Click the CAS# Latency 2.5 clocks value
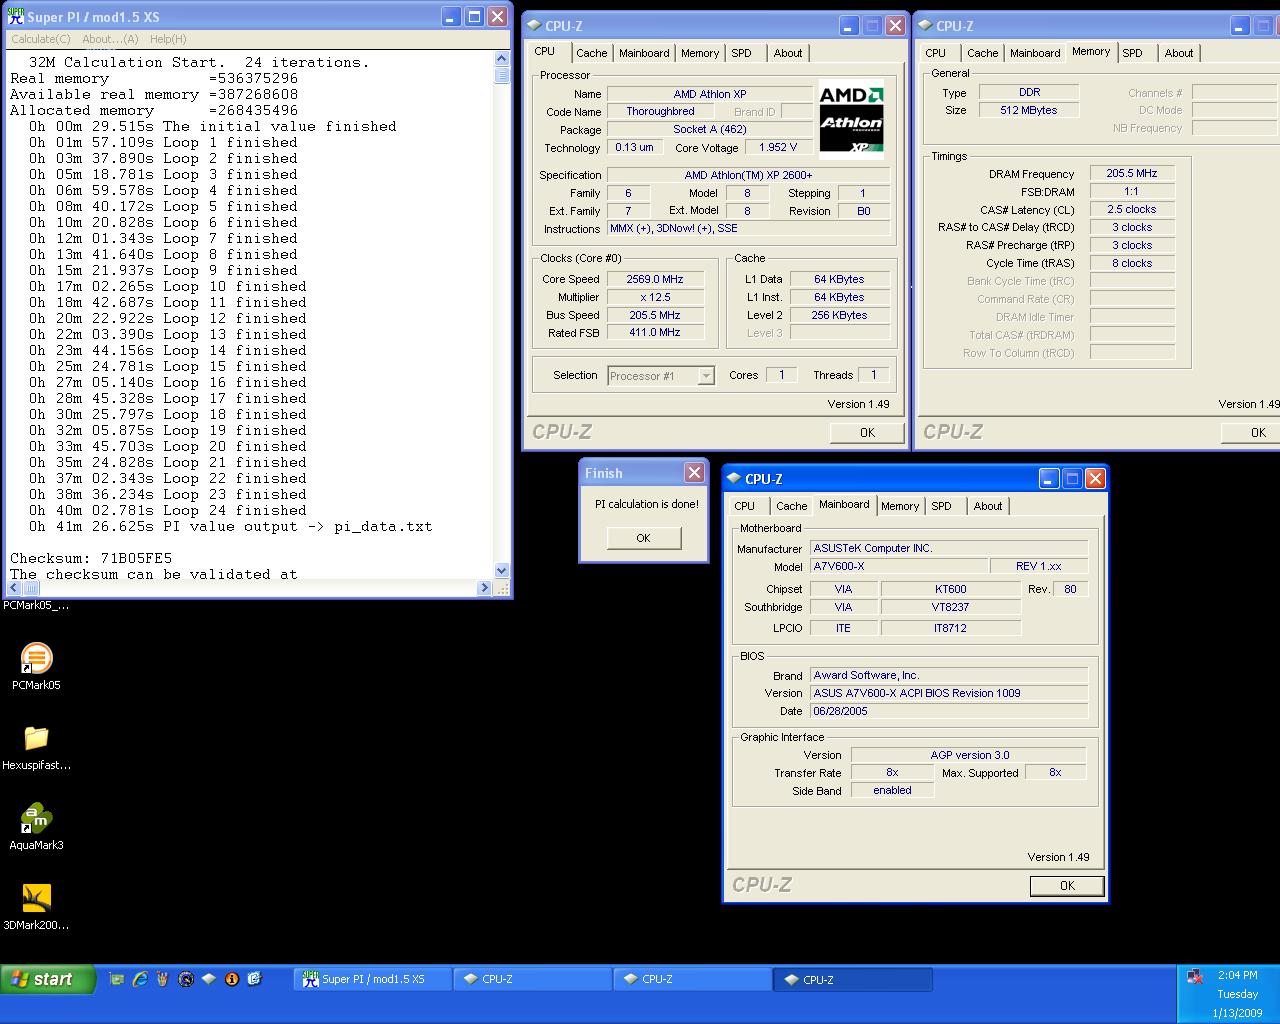Viewport: 1280px width, 1024px height. pos(1132,209)
